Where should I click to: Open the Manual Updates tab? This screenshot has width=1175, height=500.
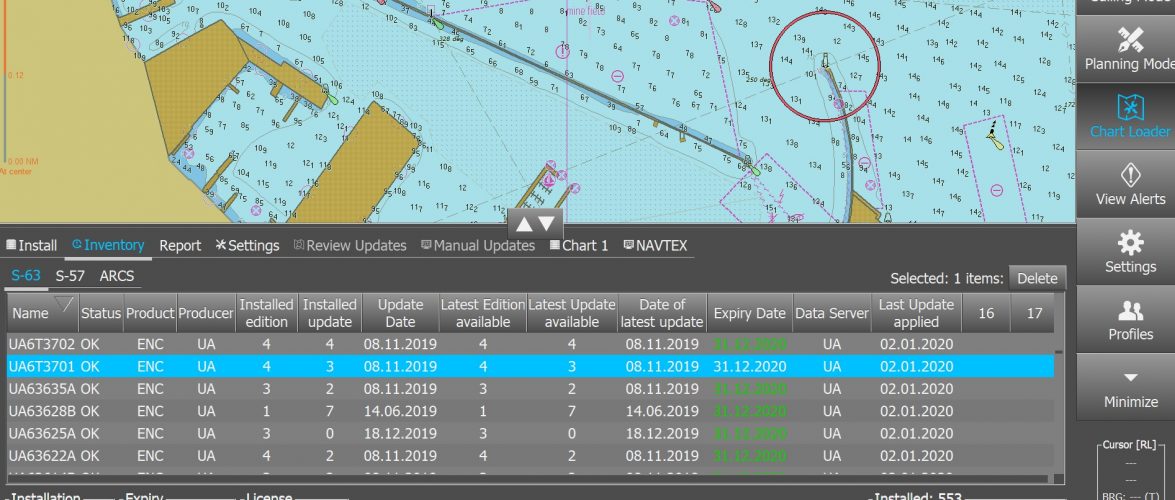478,246
